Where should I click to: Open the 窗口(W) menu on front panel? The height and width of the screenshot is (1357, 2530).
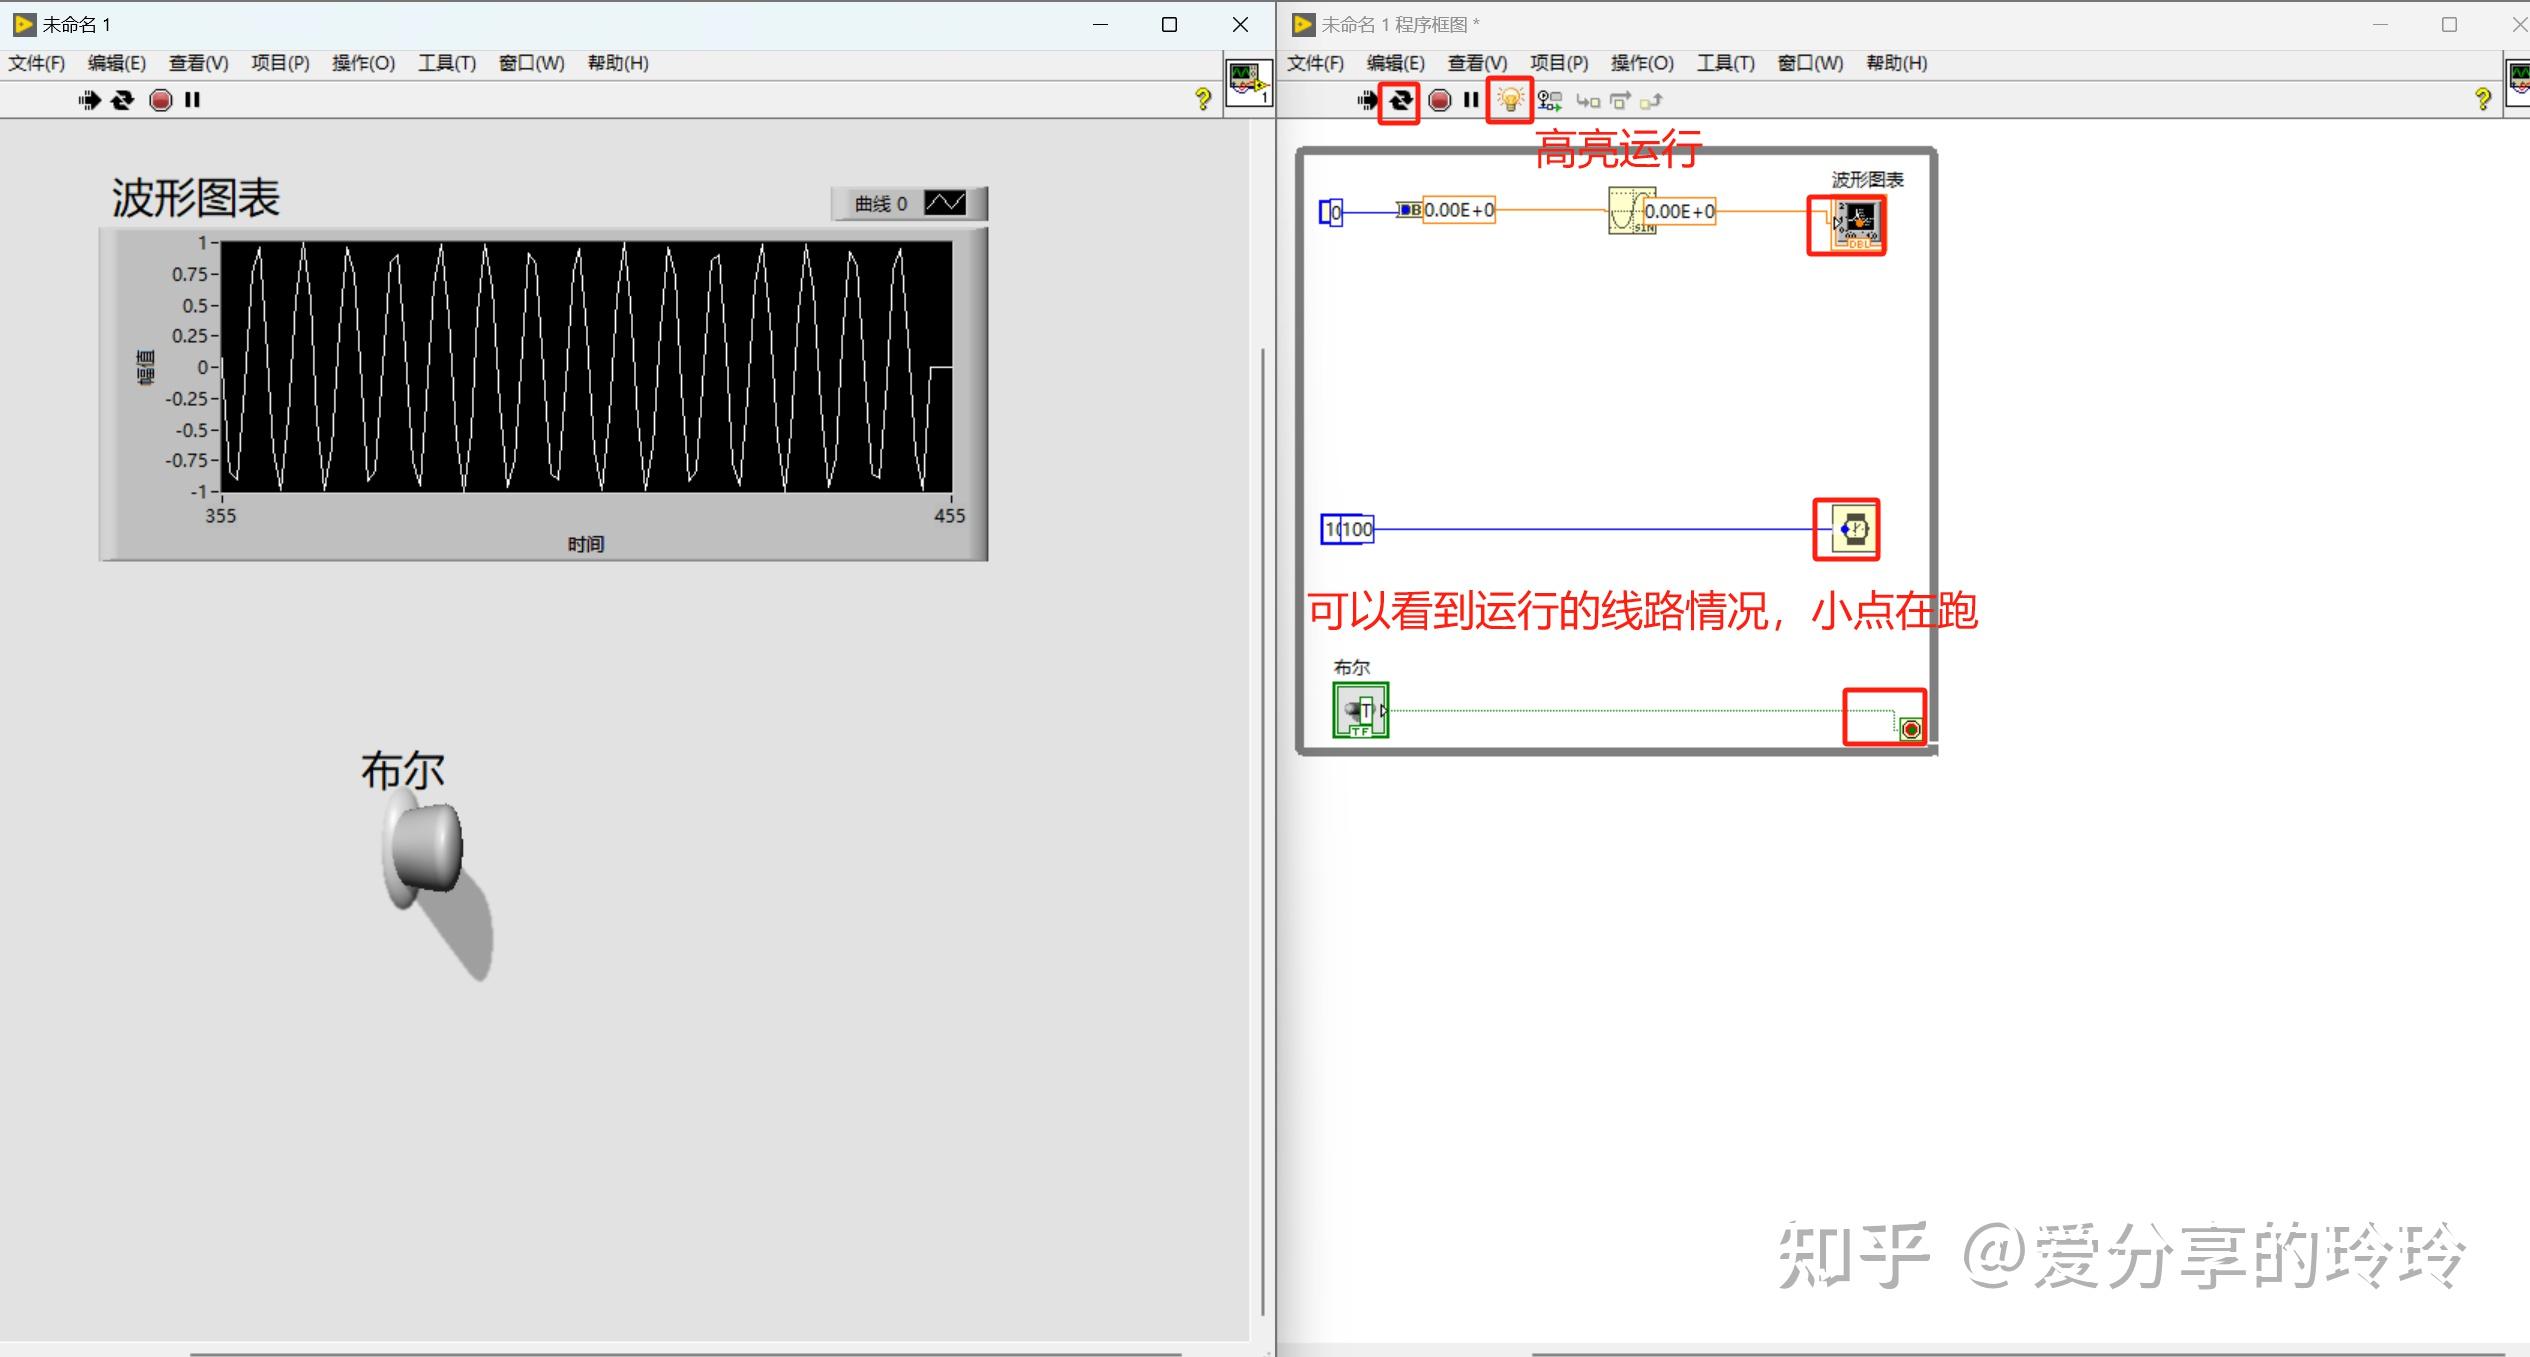(x=531, y=62)
